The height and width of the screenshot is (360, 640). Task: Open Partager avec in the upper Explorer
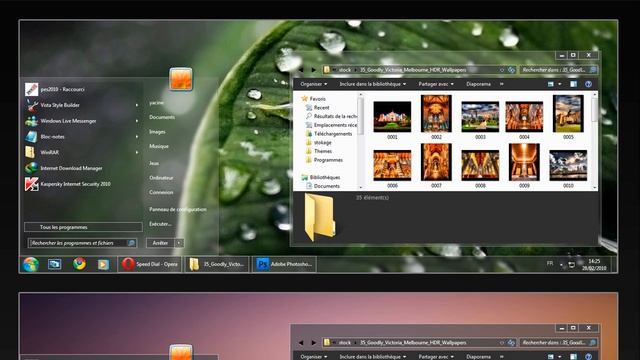(436, 84)
